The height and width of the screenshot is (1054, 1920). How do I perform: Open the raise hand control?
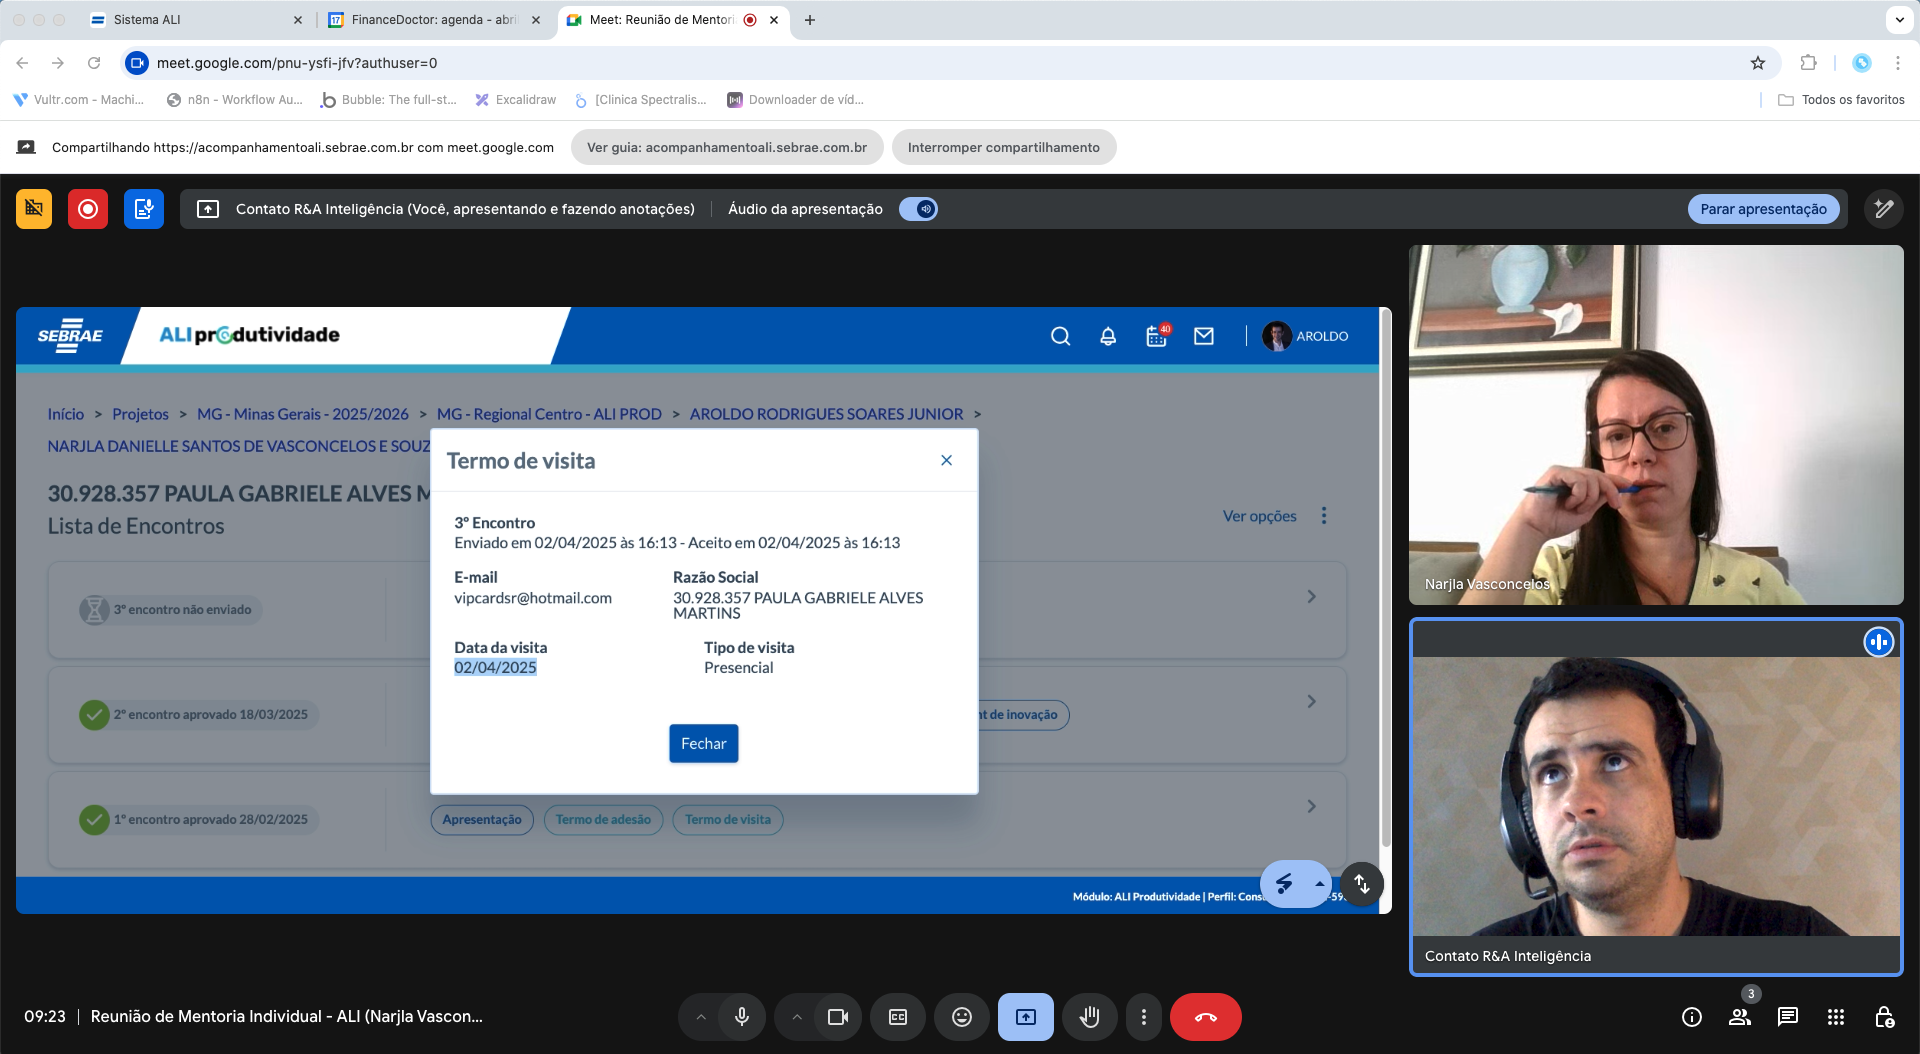[x=1089, y=1017]
